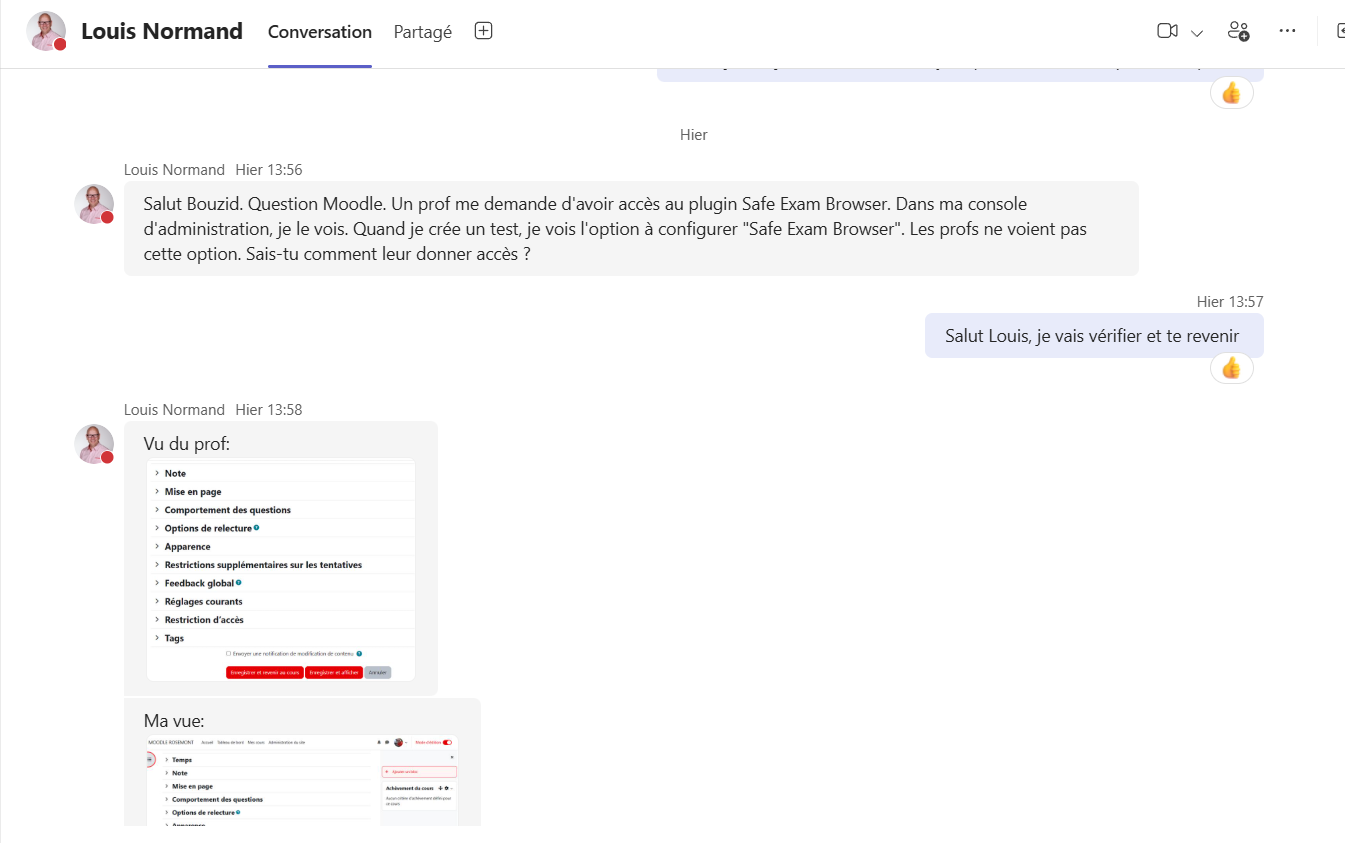The height and width of the screenshot is (843, 1345).
Task: Click the add a tab plus icon
Action: [483, 31]
